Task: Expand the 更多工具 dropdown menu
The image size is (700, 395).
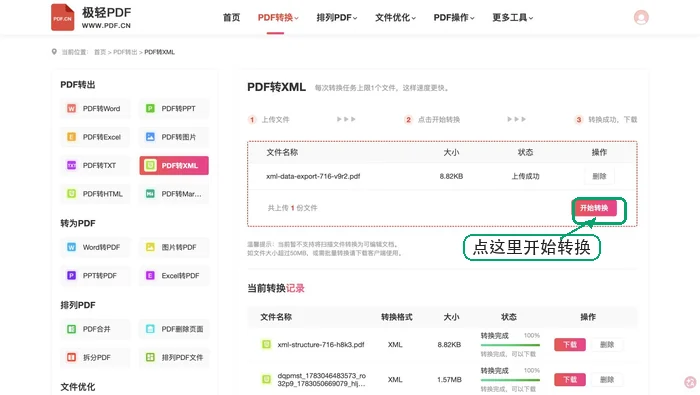Action: pos(512,18)
